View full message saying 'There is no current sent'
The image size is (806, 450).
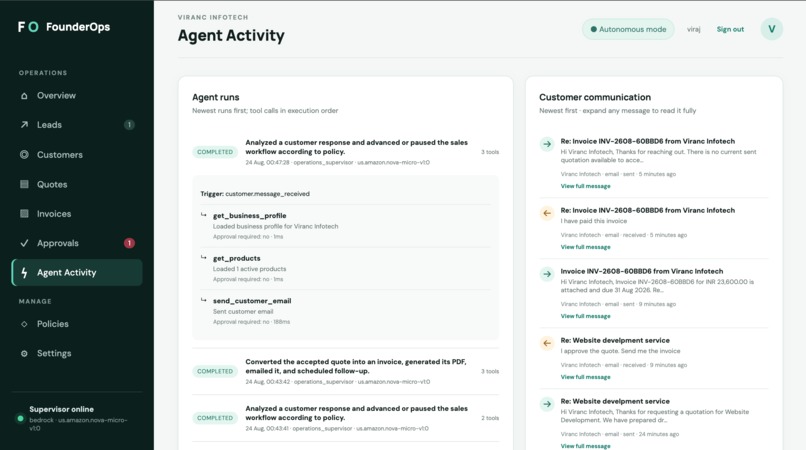click(585, 186)
